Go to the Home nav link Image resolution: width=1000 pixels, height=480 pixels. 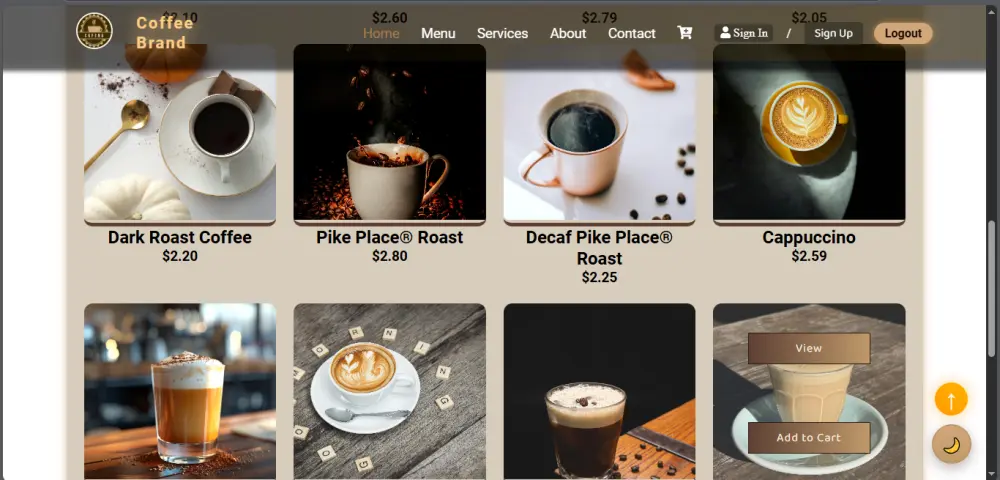click(381, 33)
